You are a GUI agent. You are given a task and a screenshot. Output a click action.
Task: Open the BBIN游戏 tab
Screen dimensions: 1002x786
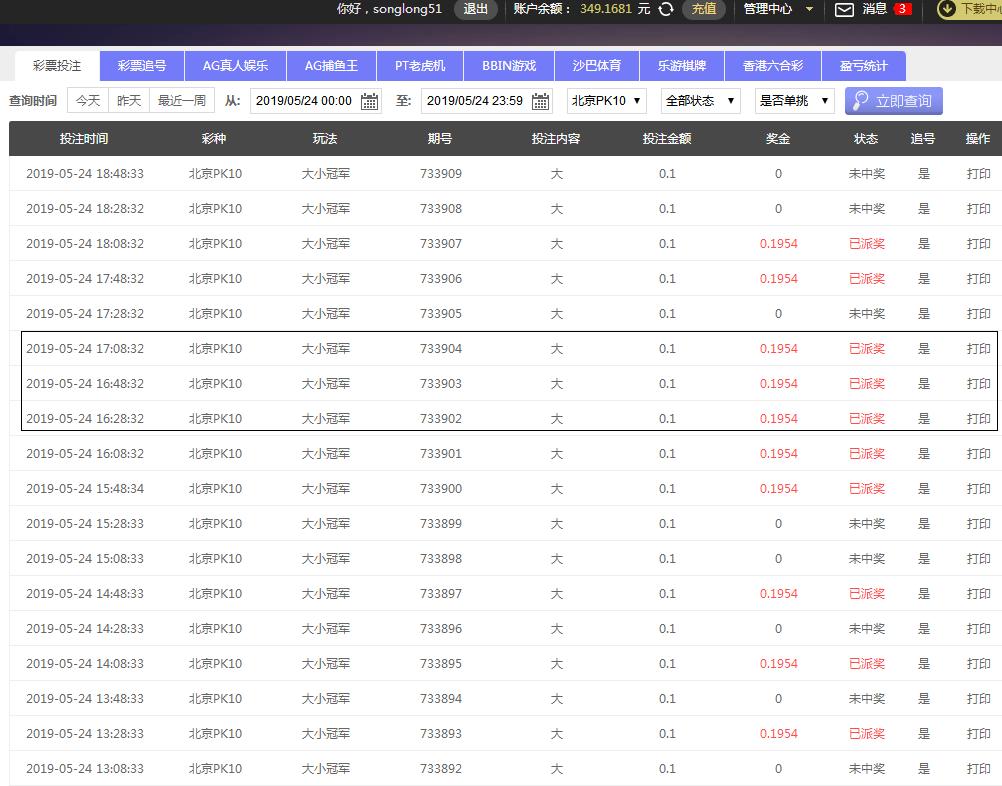pos(509,66)
